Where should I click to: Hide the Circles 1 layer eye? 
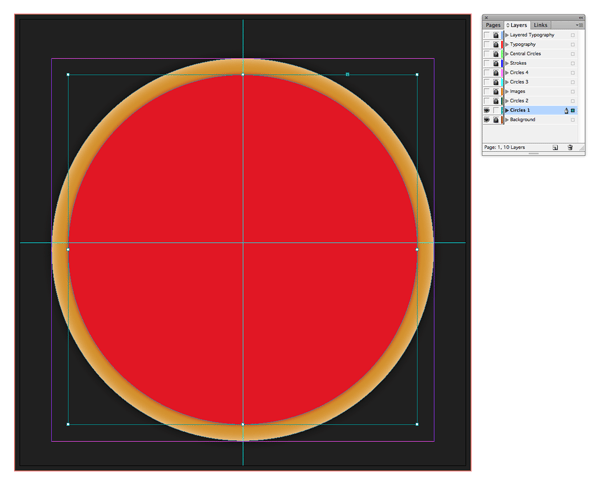[487, 111]
